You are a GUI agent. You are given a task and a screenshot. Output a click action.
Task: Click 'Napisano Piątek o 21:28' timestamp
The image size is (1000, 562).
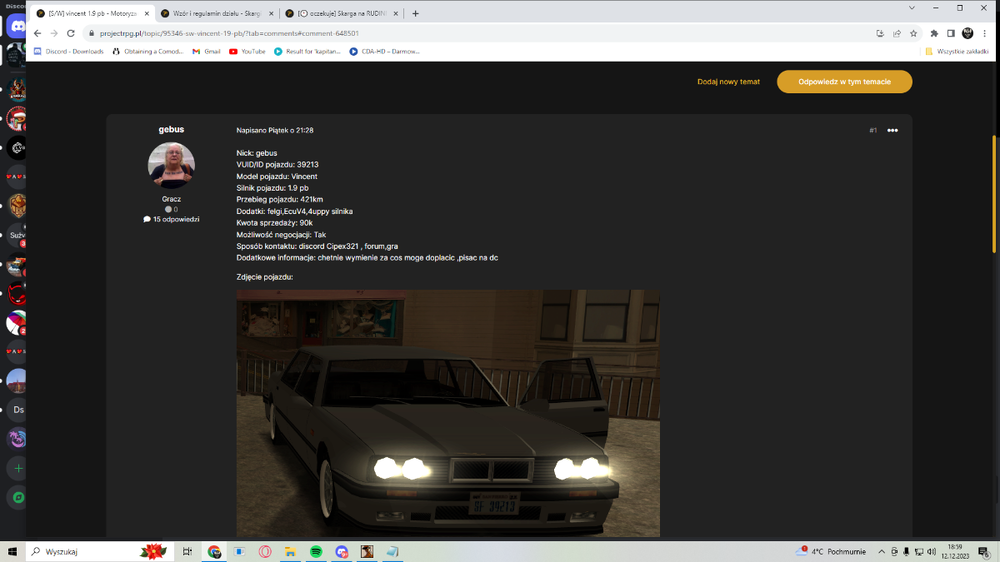tap(275, 130)
